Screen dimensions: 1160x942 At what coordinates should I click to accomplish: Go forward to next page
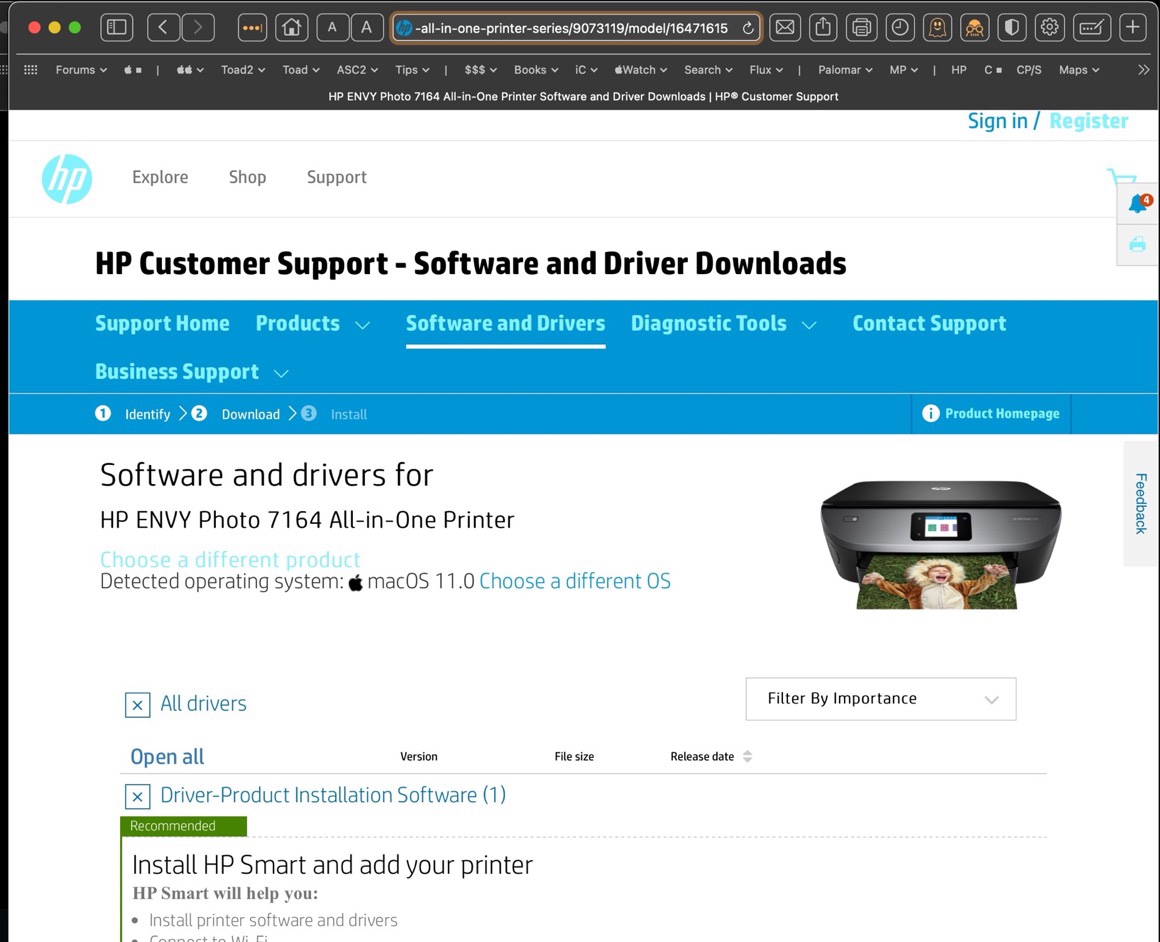click(198, 28)
